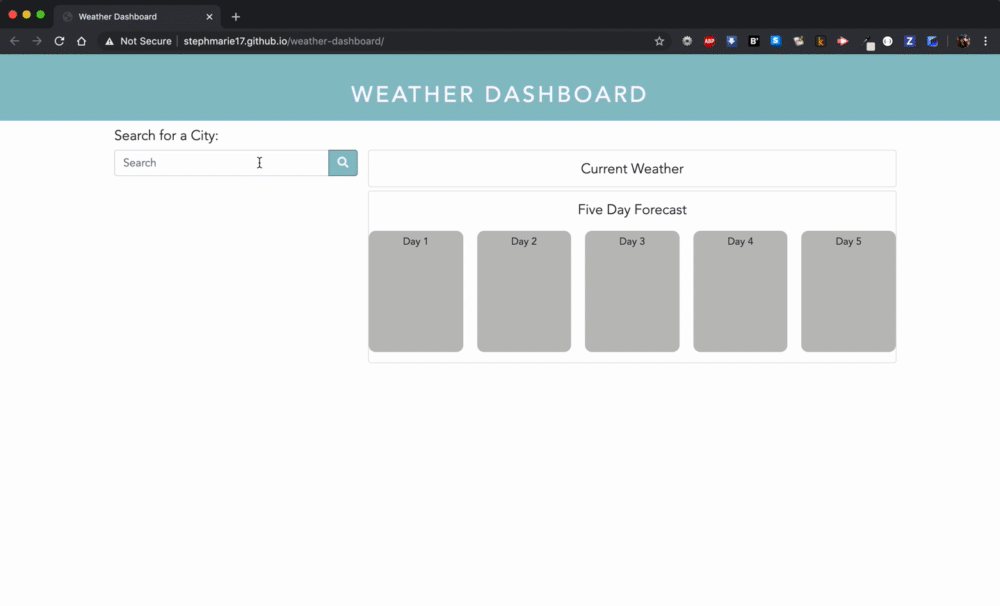The width and height of the screenshot is (1000, 606).
Task: Click the magnifying glass search button
Action: coord(342,163)
